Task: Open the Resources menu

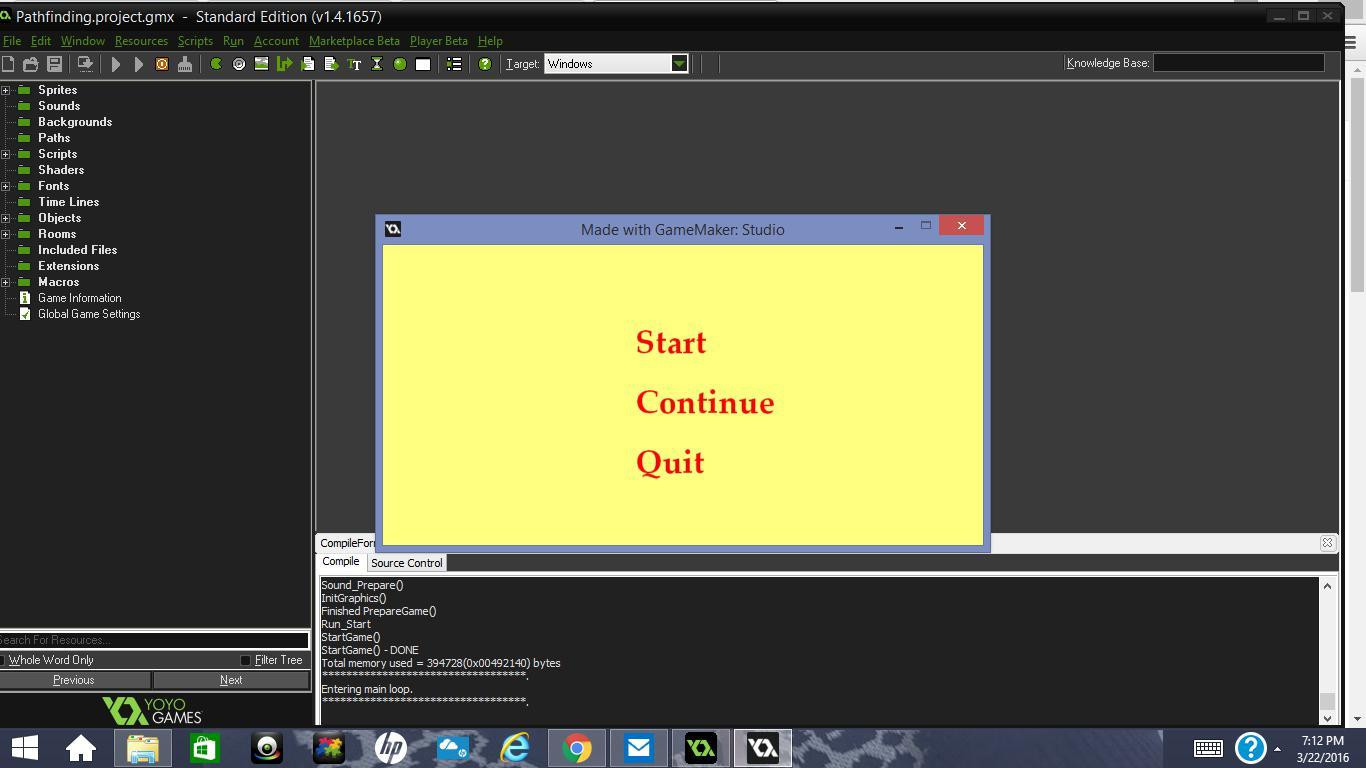Action: click(141, 41)
